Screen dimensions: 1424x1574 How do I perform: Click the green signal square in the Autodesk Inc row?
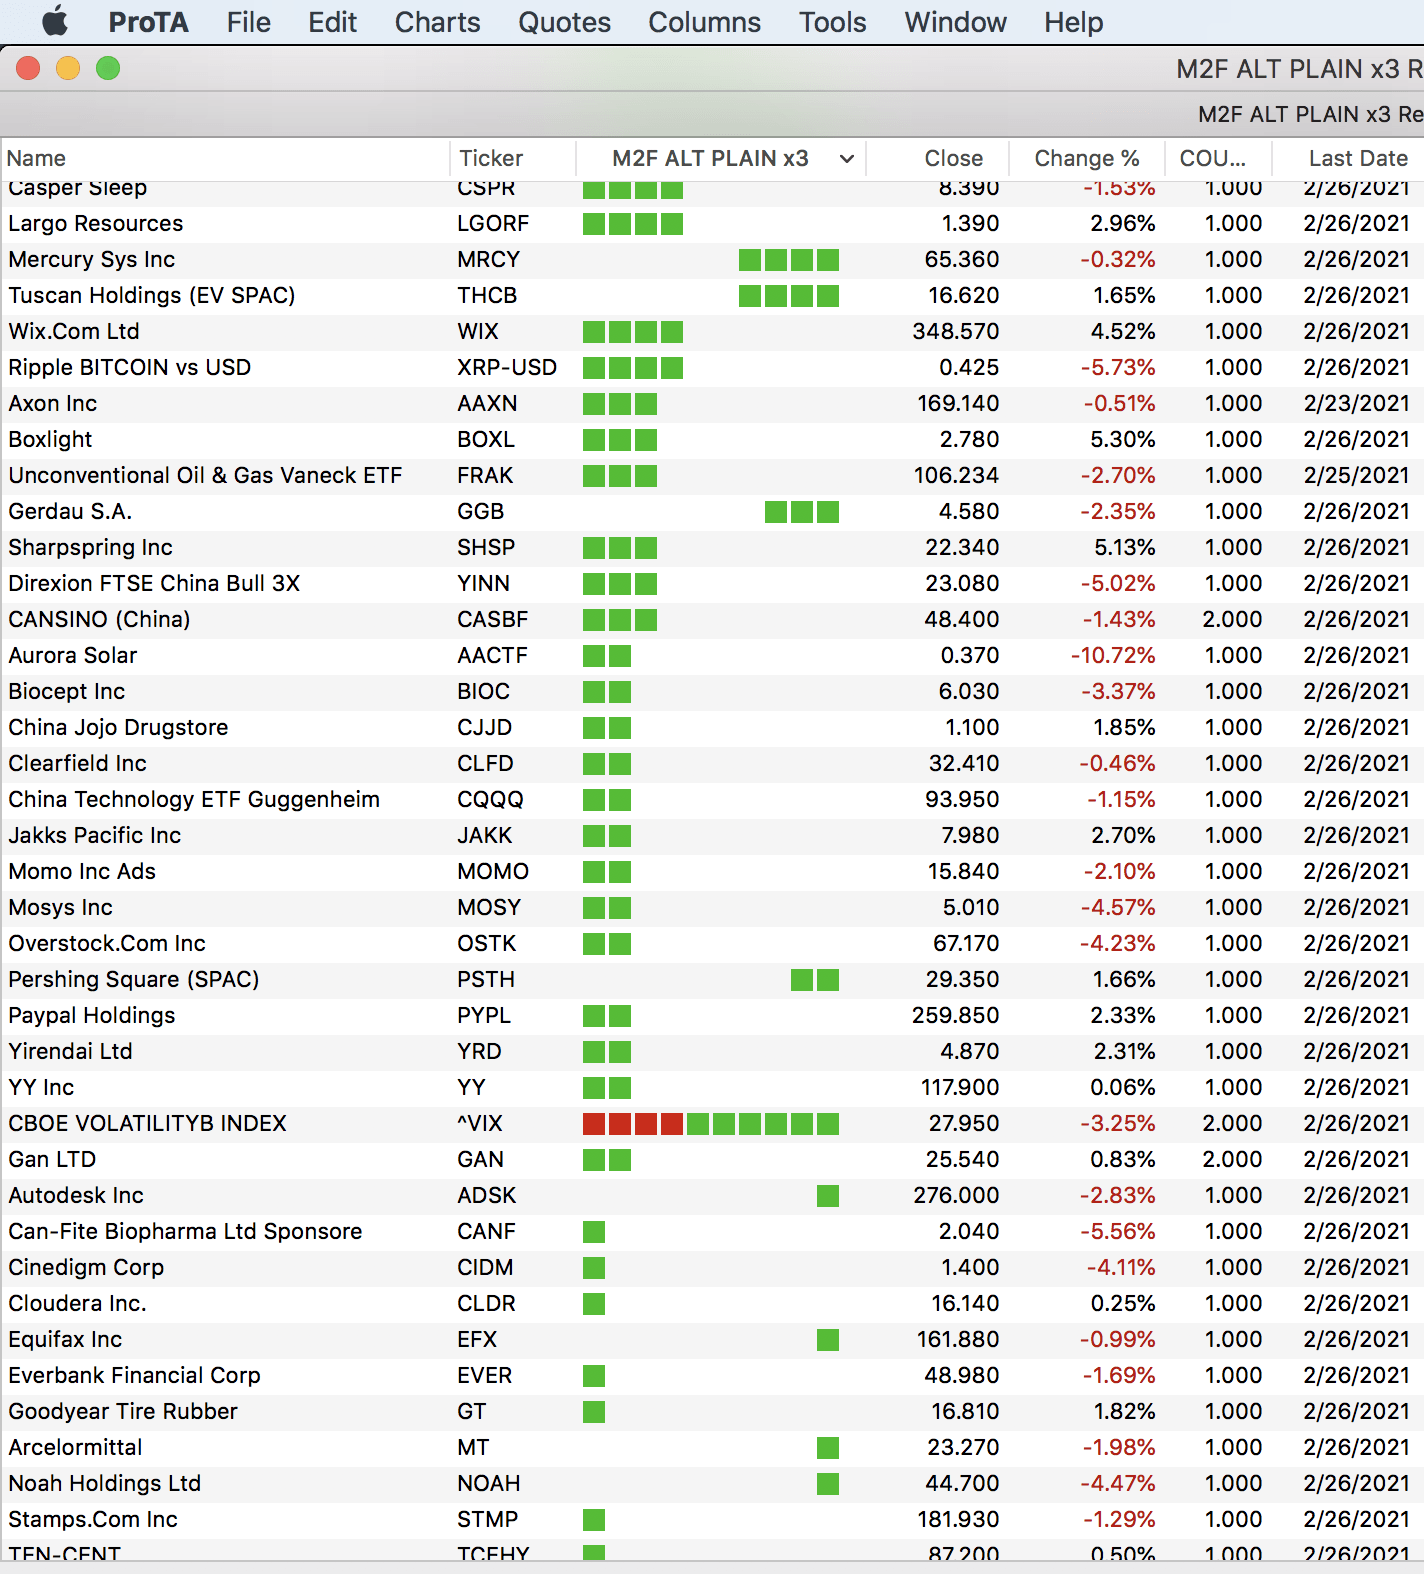(828, 1196)
